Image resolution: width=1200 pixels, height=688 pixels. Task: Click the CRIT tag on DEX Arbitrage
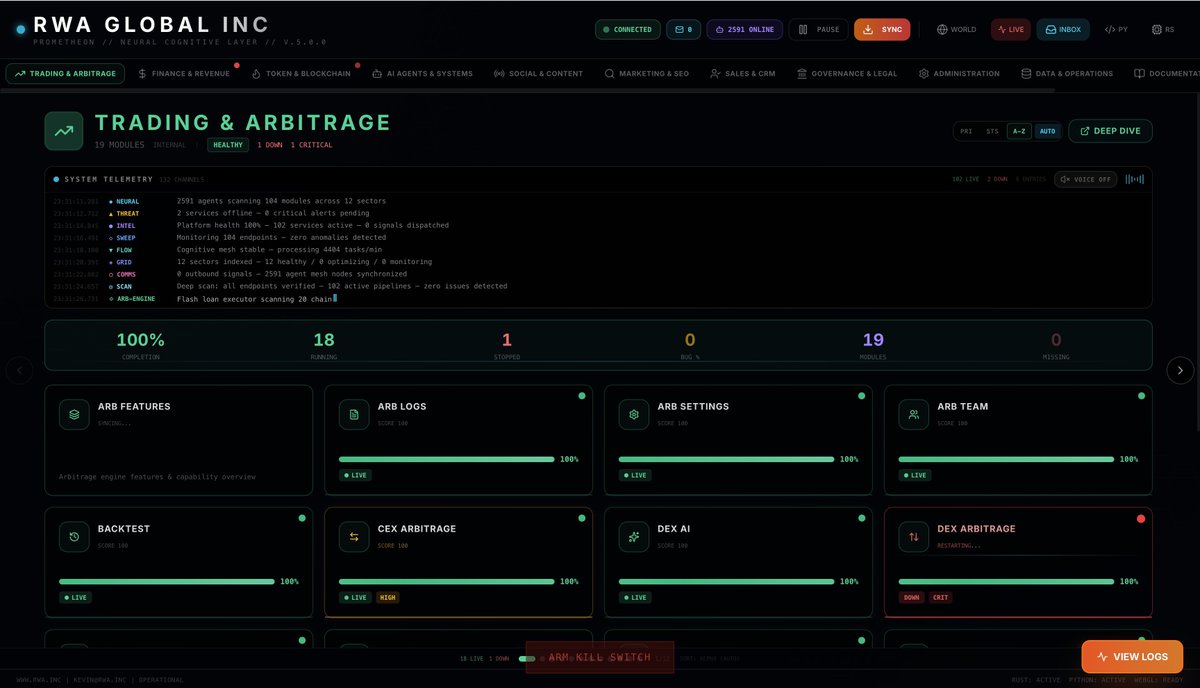[x=940, y=597]
